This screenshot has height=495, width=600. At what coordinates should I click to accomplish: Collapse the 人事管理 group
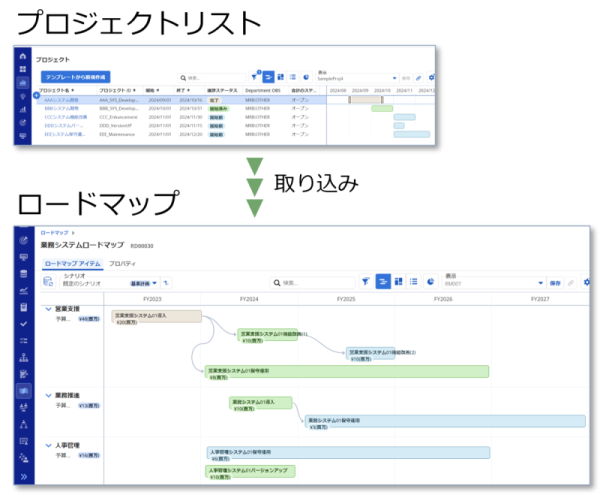(x=48, y=445)
